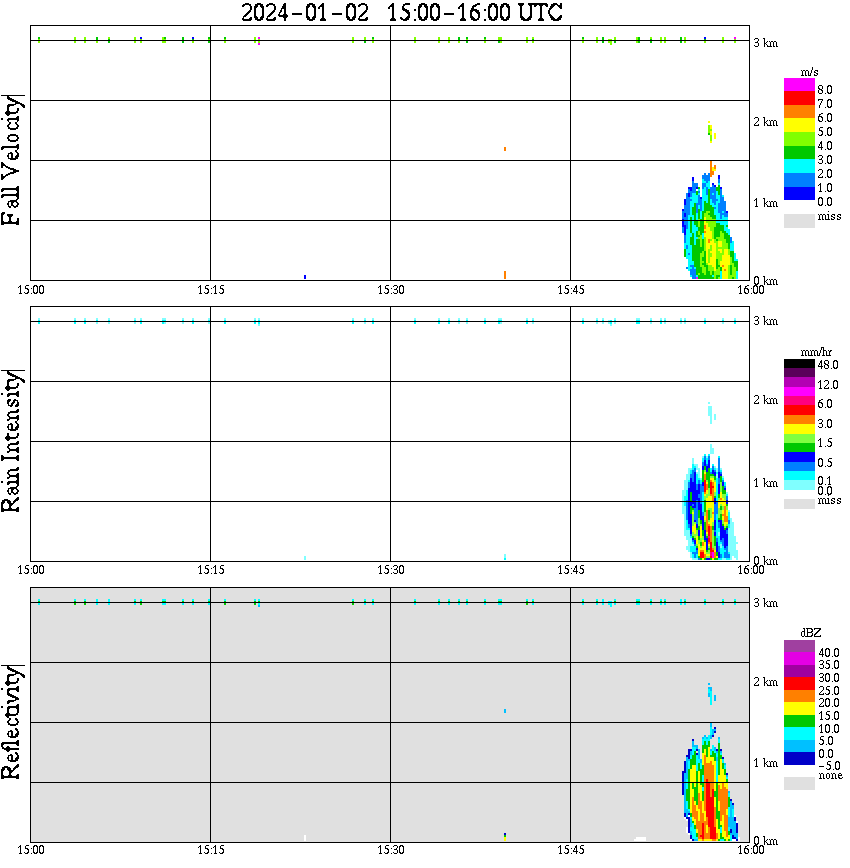Click the Reflectivity axis label

click(x=12, y=722)
